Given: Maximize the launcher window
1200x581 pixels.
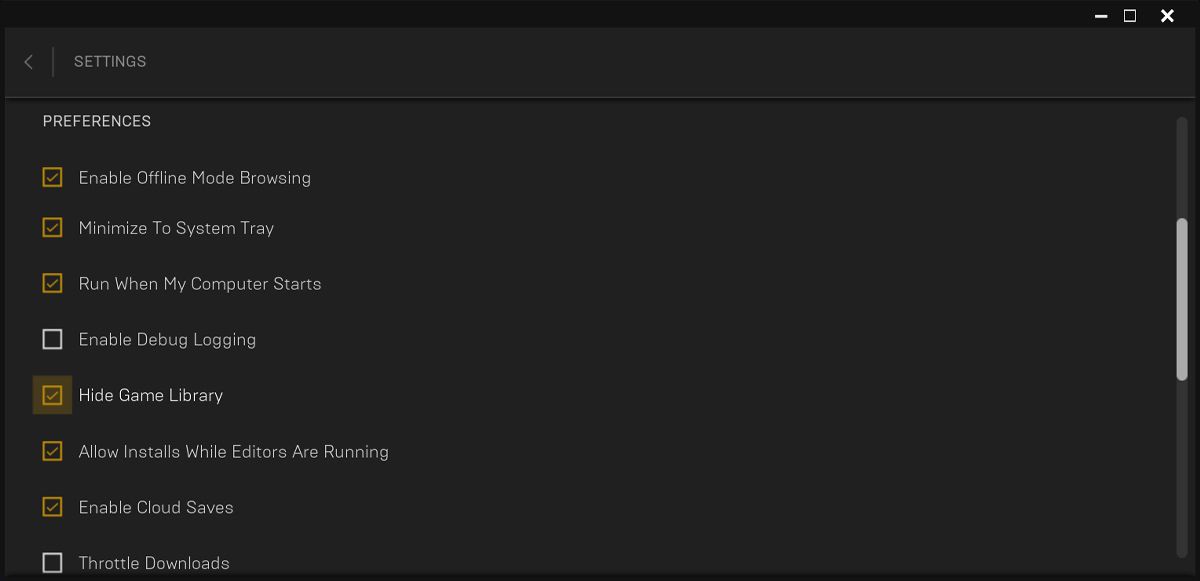Looking at the screenshot, I should pos(1130,16).
